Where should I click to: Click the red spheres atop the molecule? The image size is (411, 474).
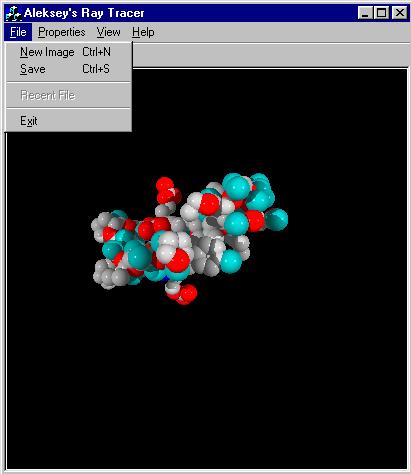click(168, 191)
